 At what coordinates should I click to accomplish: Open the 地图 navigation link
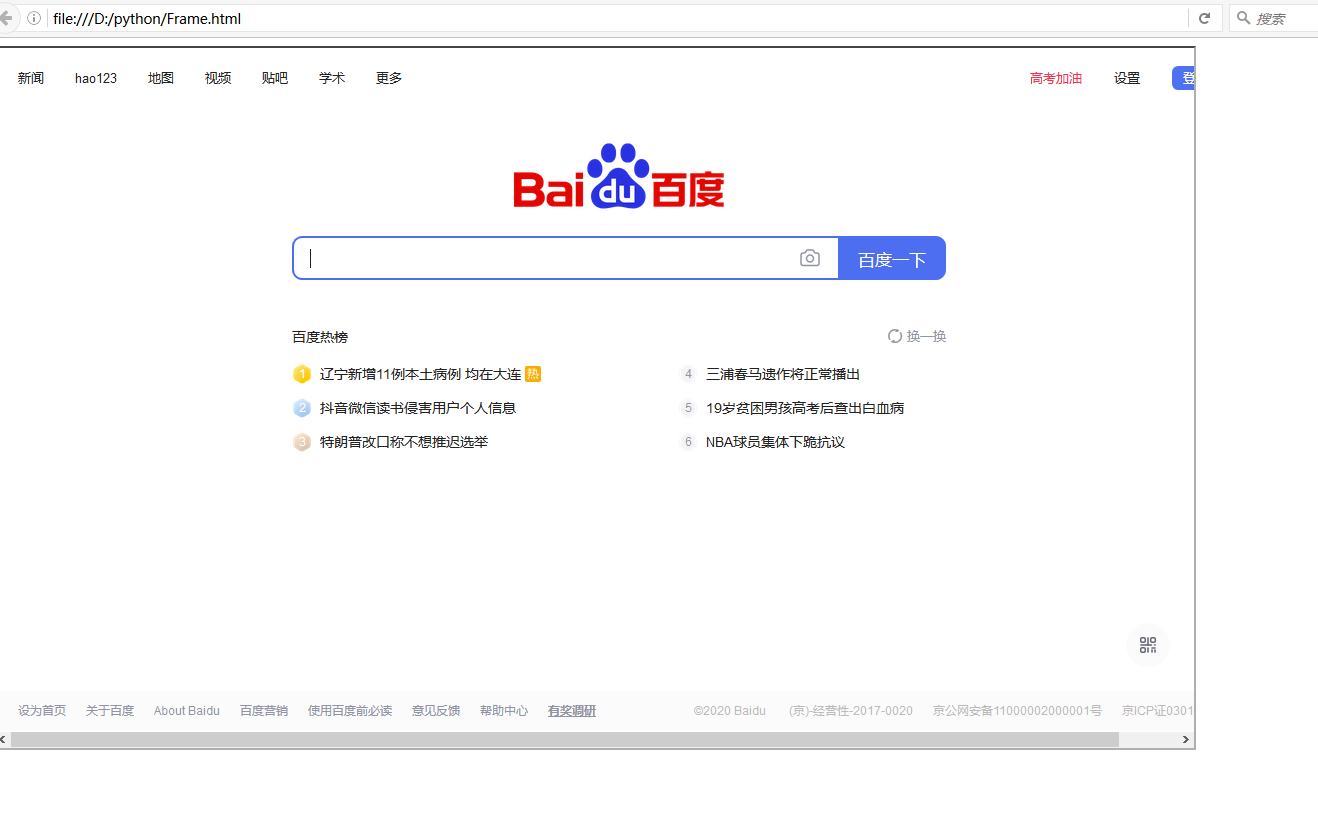161,78
